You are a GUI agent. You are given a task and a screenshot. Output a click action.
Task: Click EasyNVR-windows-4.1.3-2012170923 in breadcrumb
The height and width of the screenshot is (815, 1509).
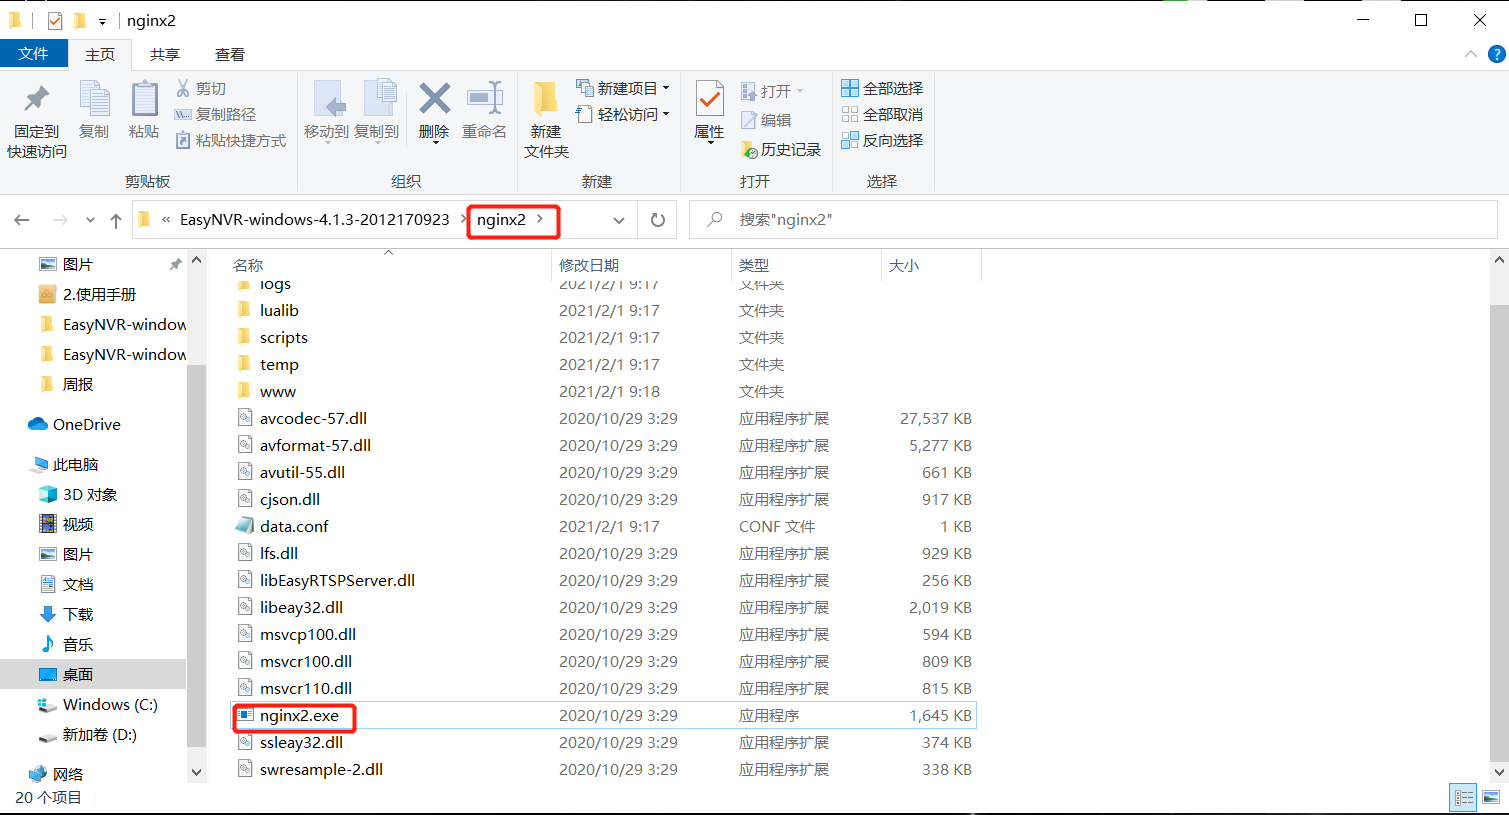(315, 219)
